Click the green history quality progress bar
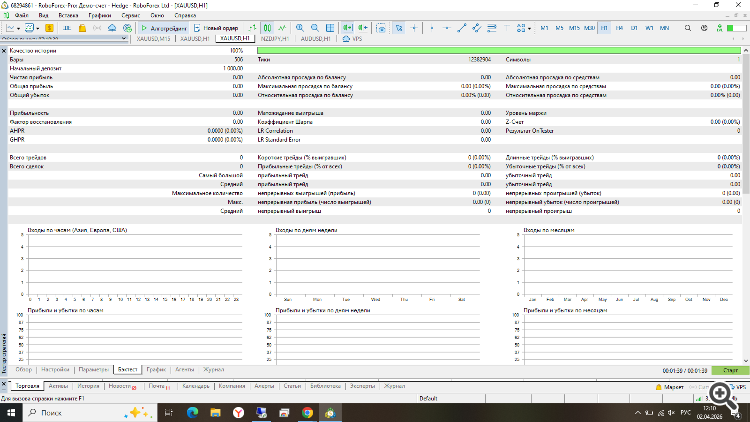This screenshot has height=422, width=750. click(x=499, y=50)
